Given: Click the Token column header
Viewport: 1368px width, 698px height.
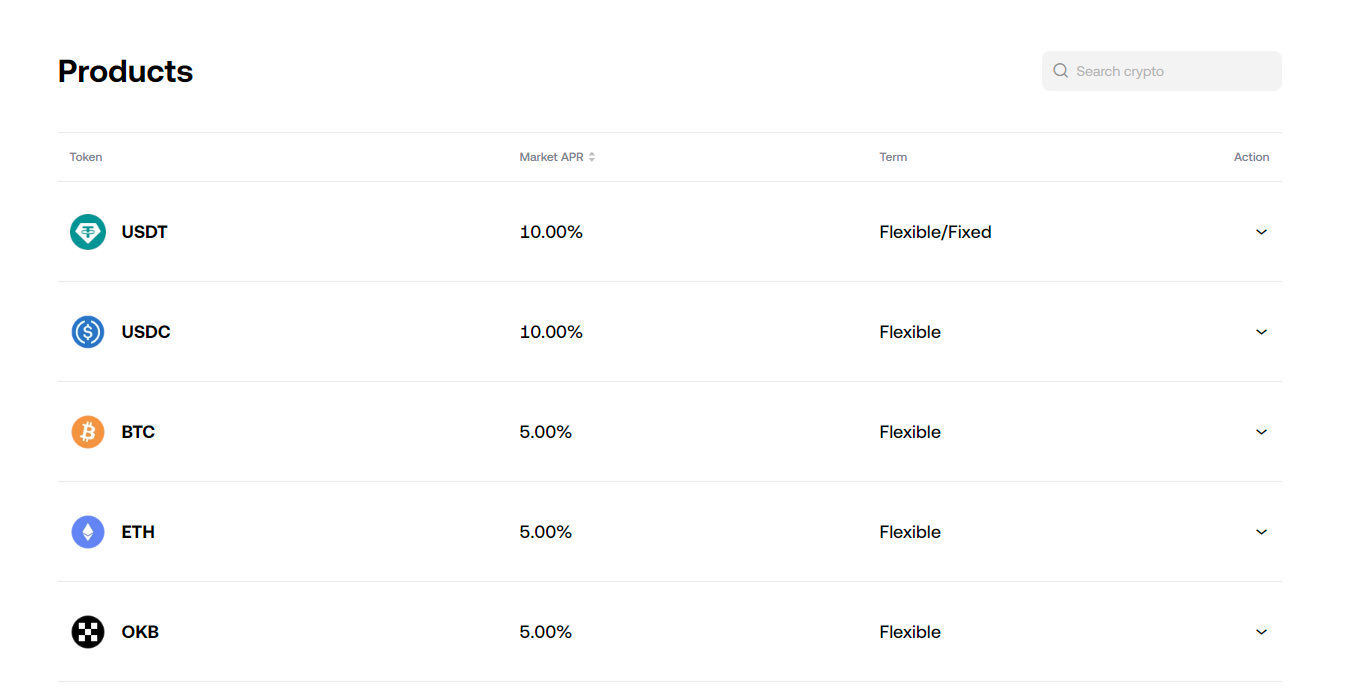Looking at the screenshot, I should tap(86, 157).
